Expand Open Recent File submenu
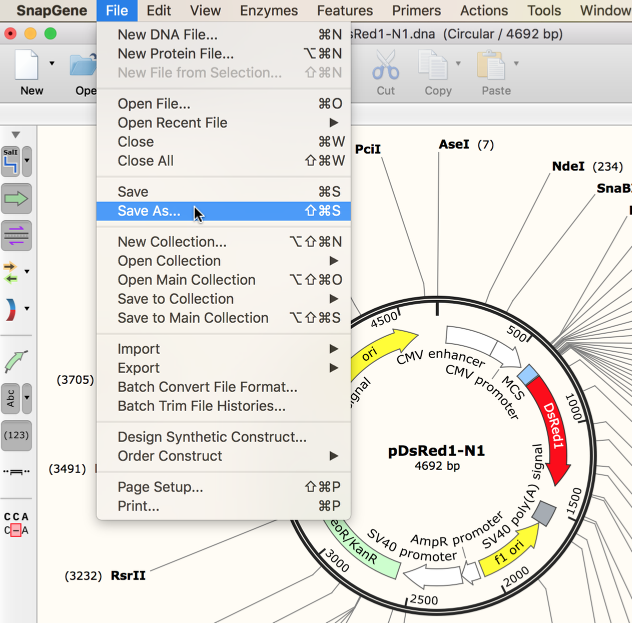 click(x=224, y=123)
